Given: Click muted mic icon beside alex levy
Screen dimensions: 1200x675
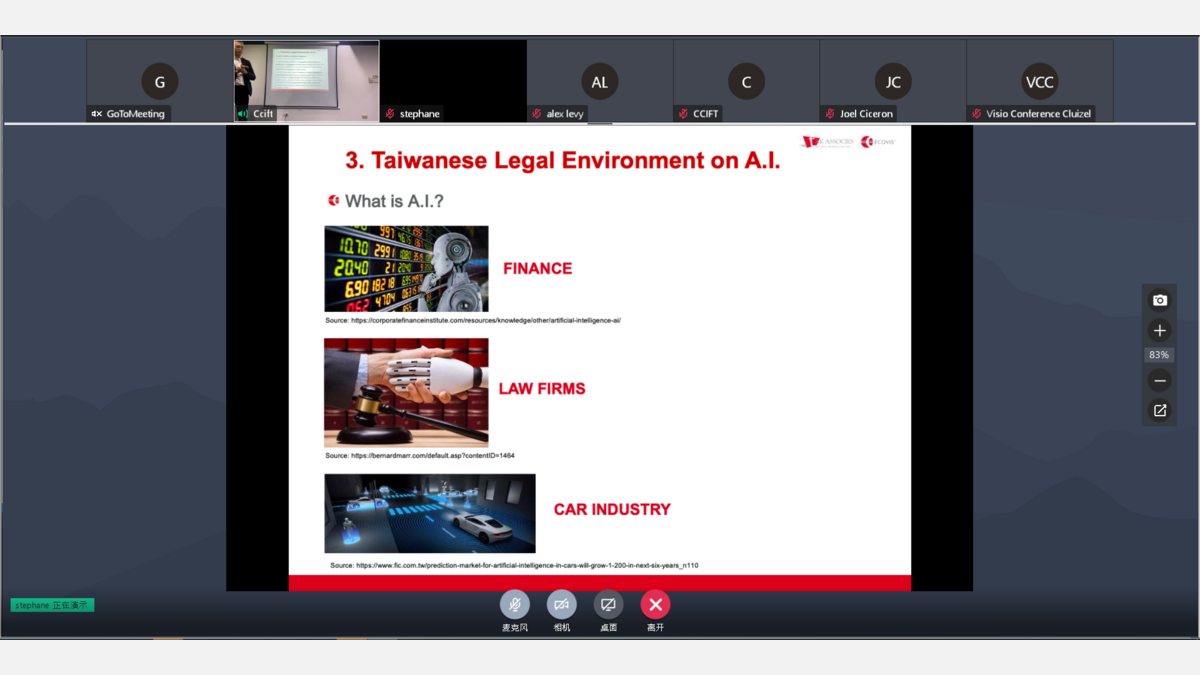Looking at the screenshot, I should 537,114.
